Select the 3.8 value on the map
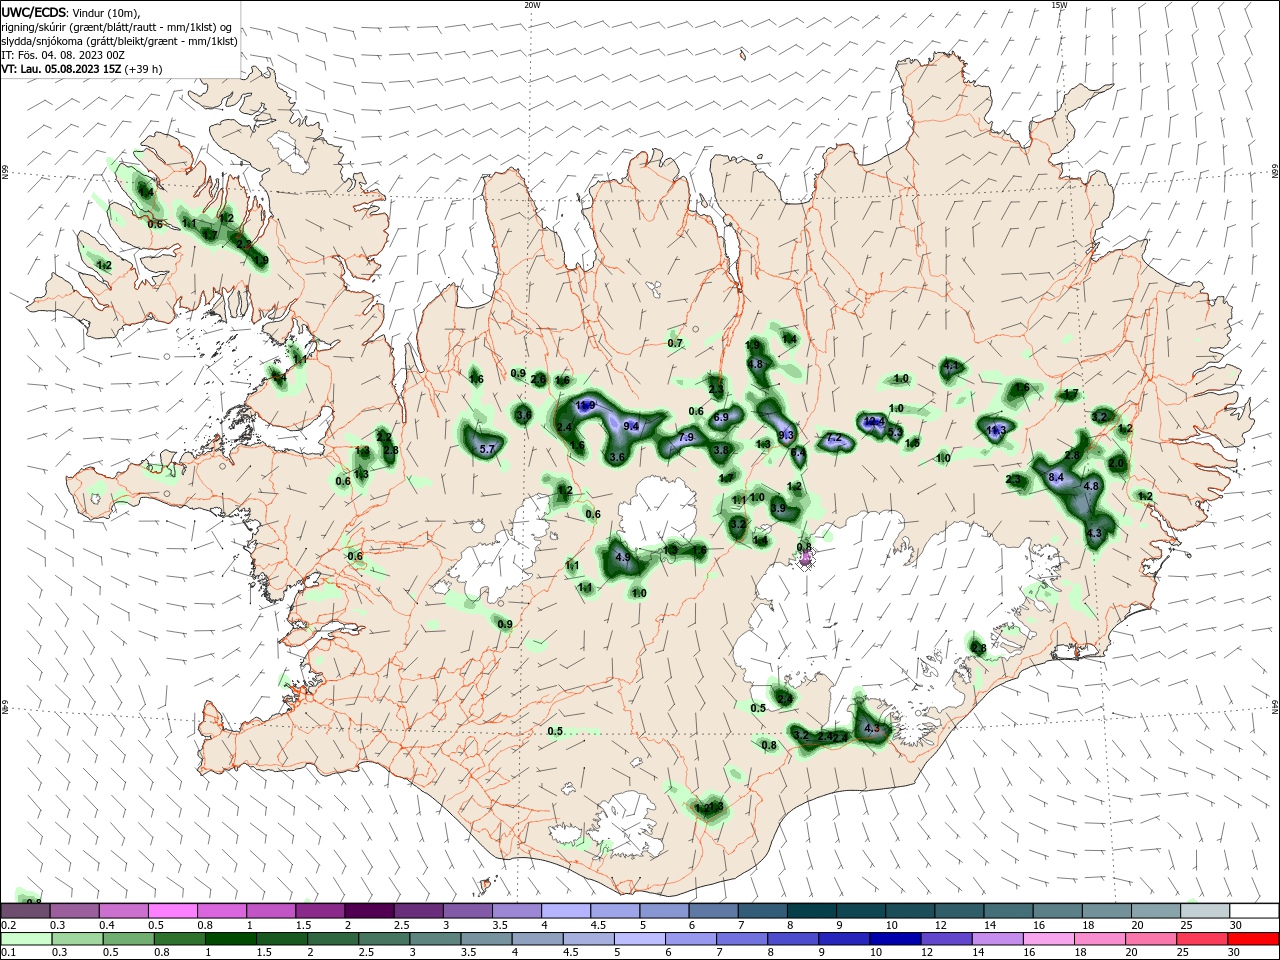The height and width of the screenshot is (960, 1280). coord(721,451)
